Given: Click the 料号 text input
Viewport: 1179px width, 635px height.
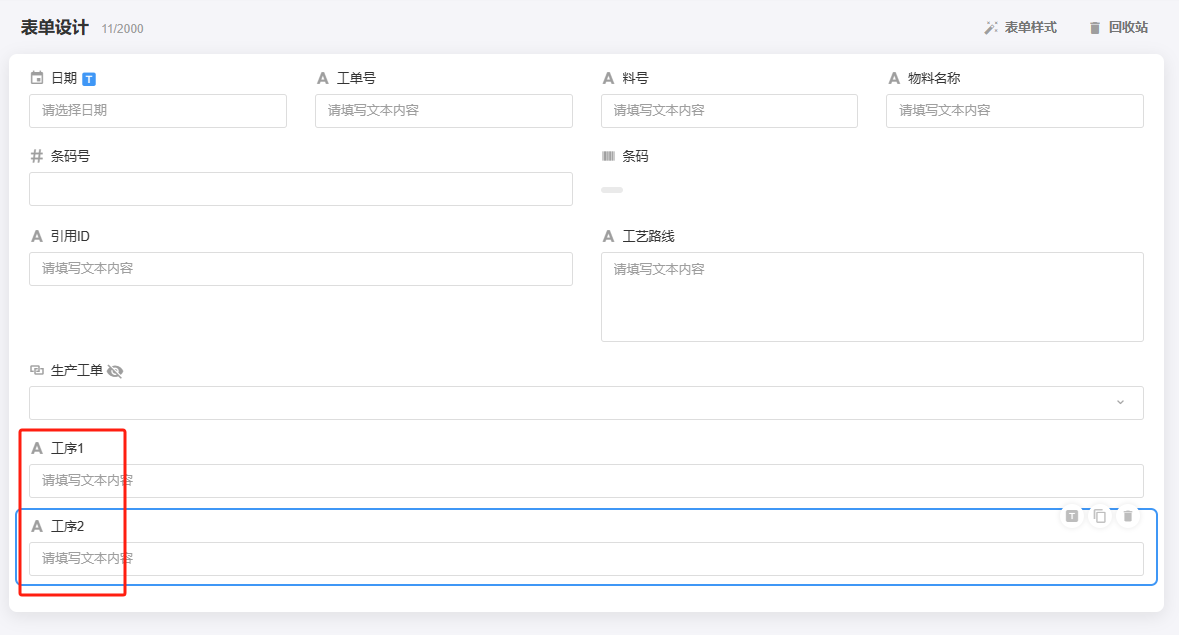Looking at the screenshot, I should [729, 111].
